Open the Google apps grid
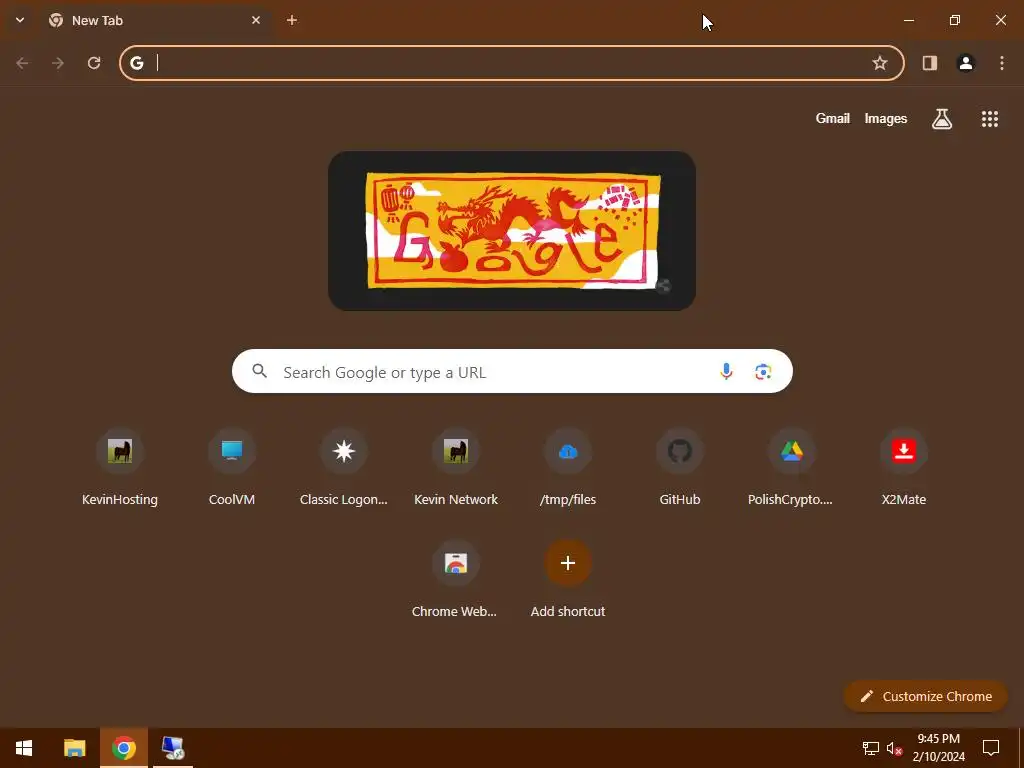 click(x=989, y=118)
